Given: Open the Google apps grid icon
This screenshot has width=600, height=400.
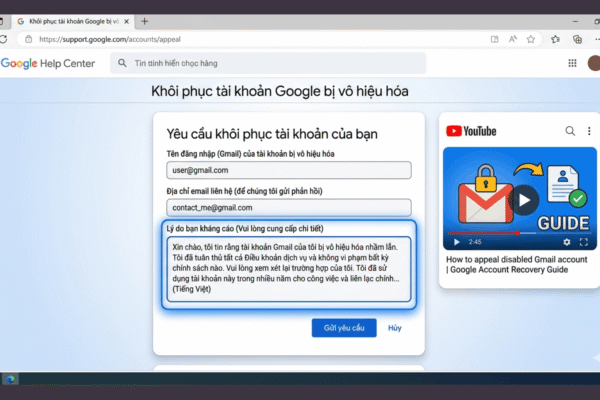Looking at the screenshot, I should tap(572, 63).
